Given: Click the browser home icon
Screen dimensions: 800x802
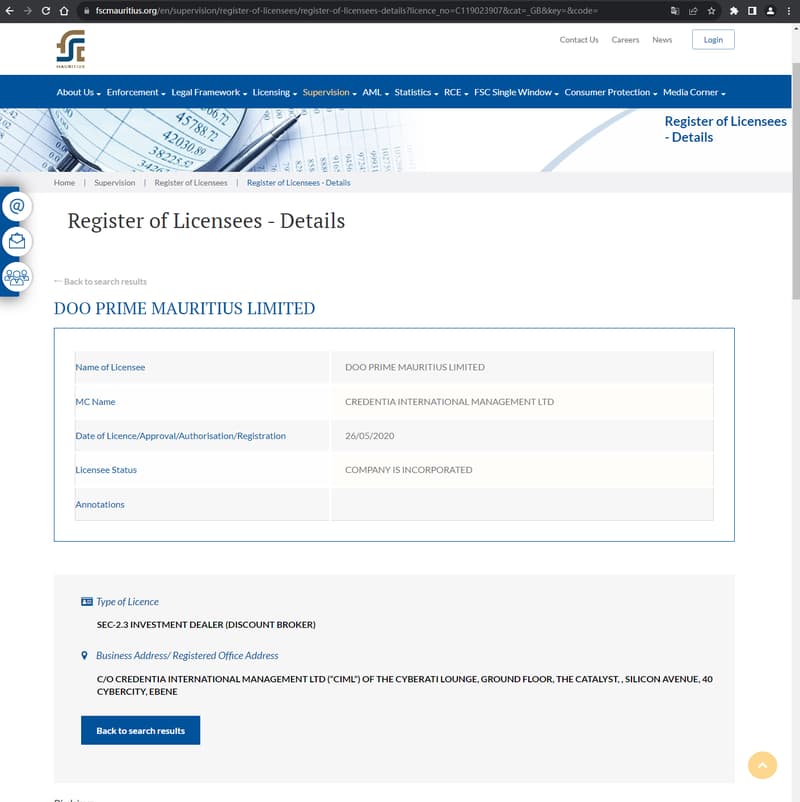Looking at the screenshot, I should tap(64, 10).
